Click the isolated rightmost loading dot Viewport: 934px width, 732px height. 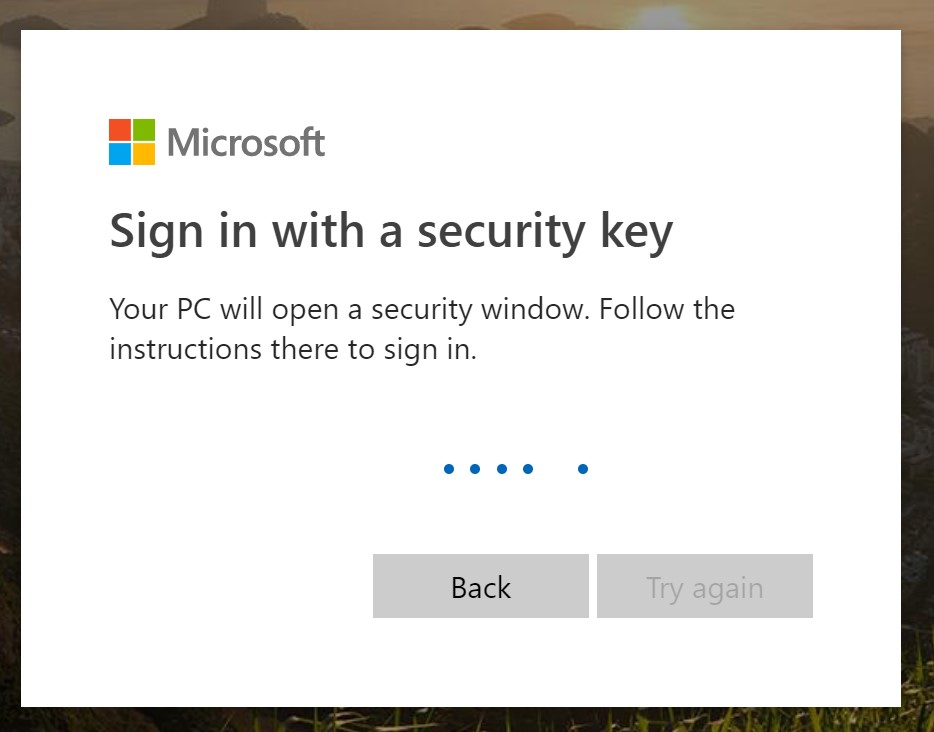(583, 469)
